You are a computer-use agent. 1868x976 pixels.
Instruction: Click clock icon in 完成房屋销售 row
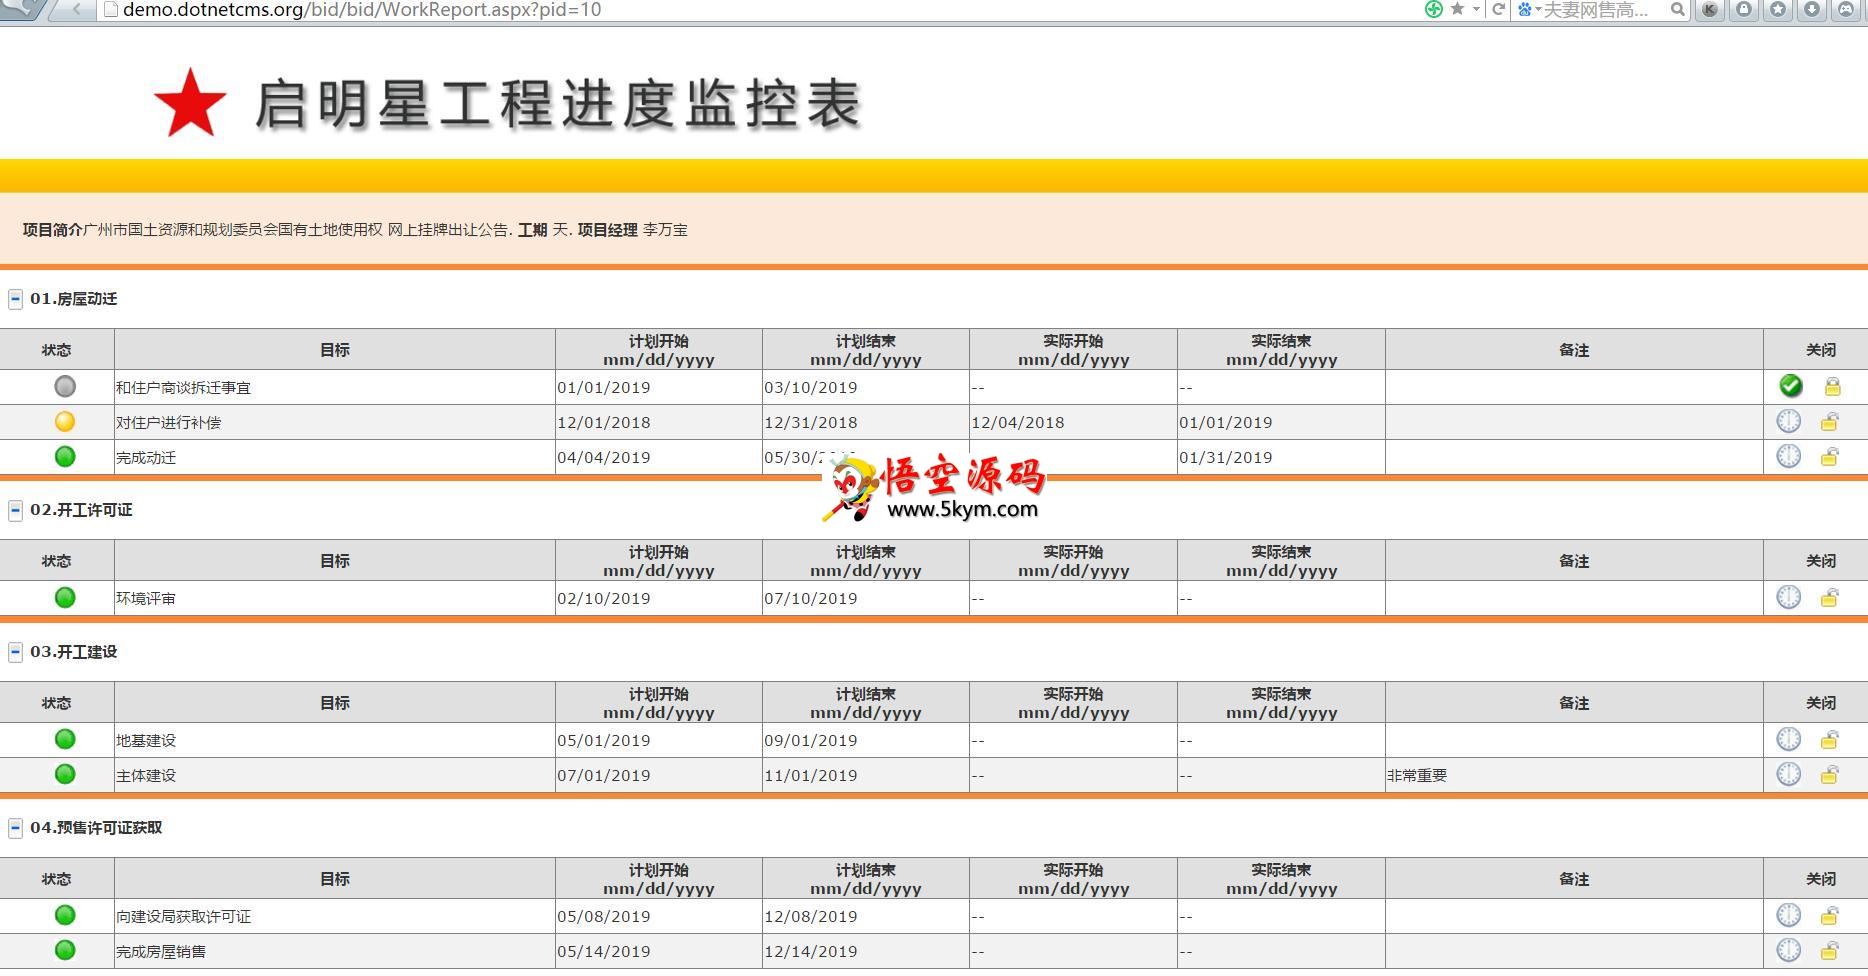click(x=1789, y=950)
